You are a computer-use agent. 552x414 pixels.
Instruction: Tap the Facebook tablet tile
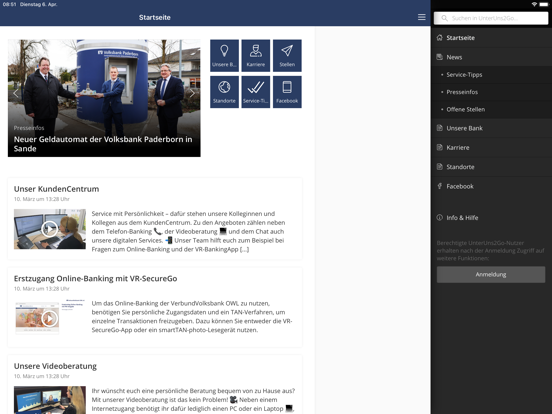287,92
